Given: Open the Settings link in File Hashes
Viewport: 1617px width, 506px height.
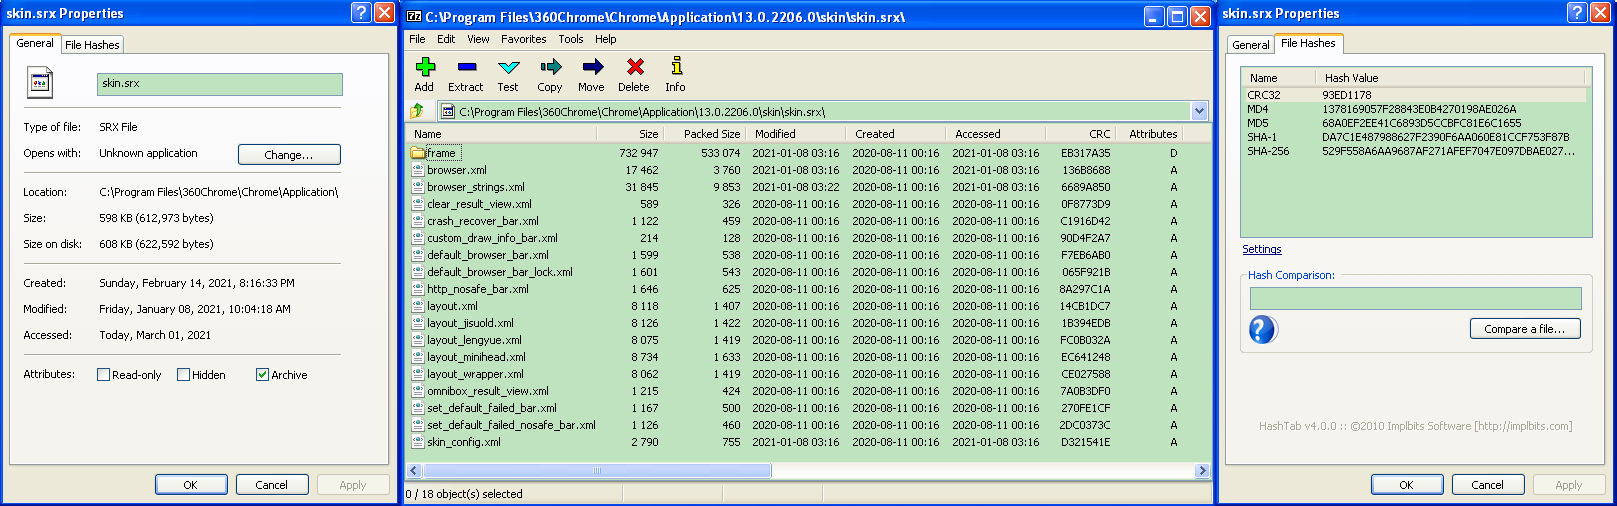Looking at the screenshot, I should 1262,249.
